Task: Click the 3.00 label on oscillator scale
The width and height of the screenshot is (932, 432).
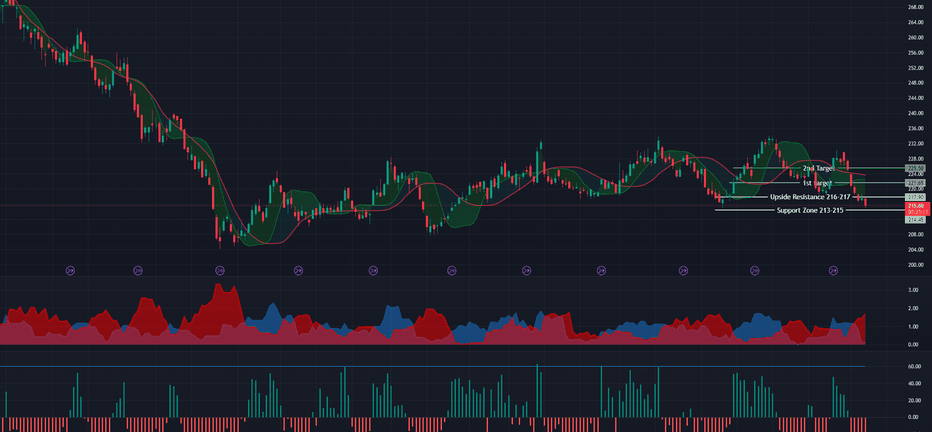Action: click(x=913, y=290)
